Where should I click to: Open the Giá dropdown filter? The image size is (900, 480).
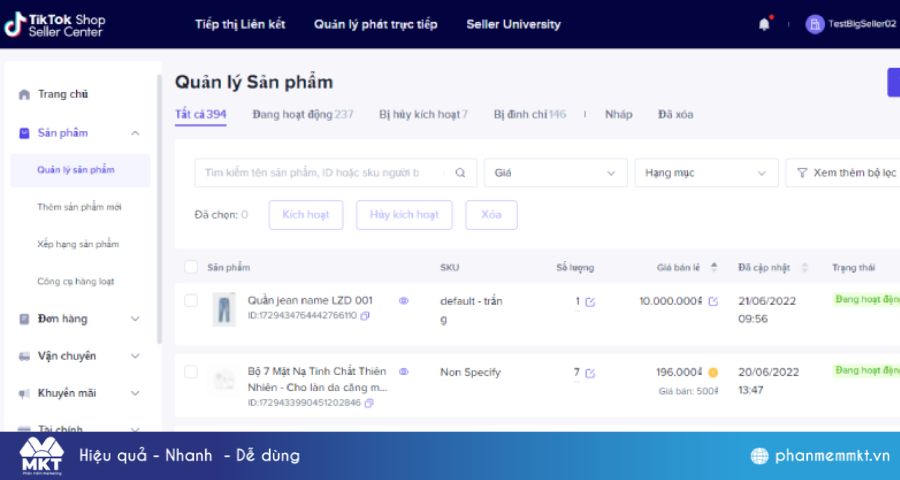click(x=556, y=173)
